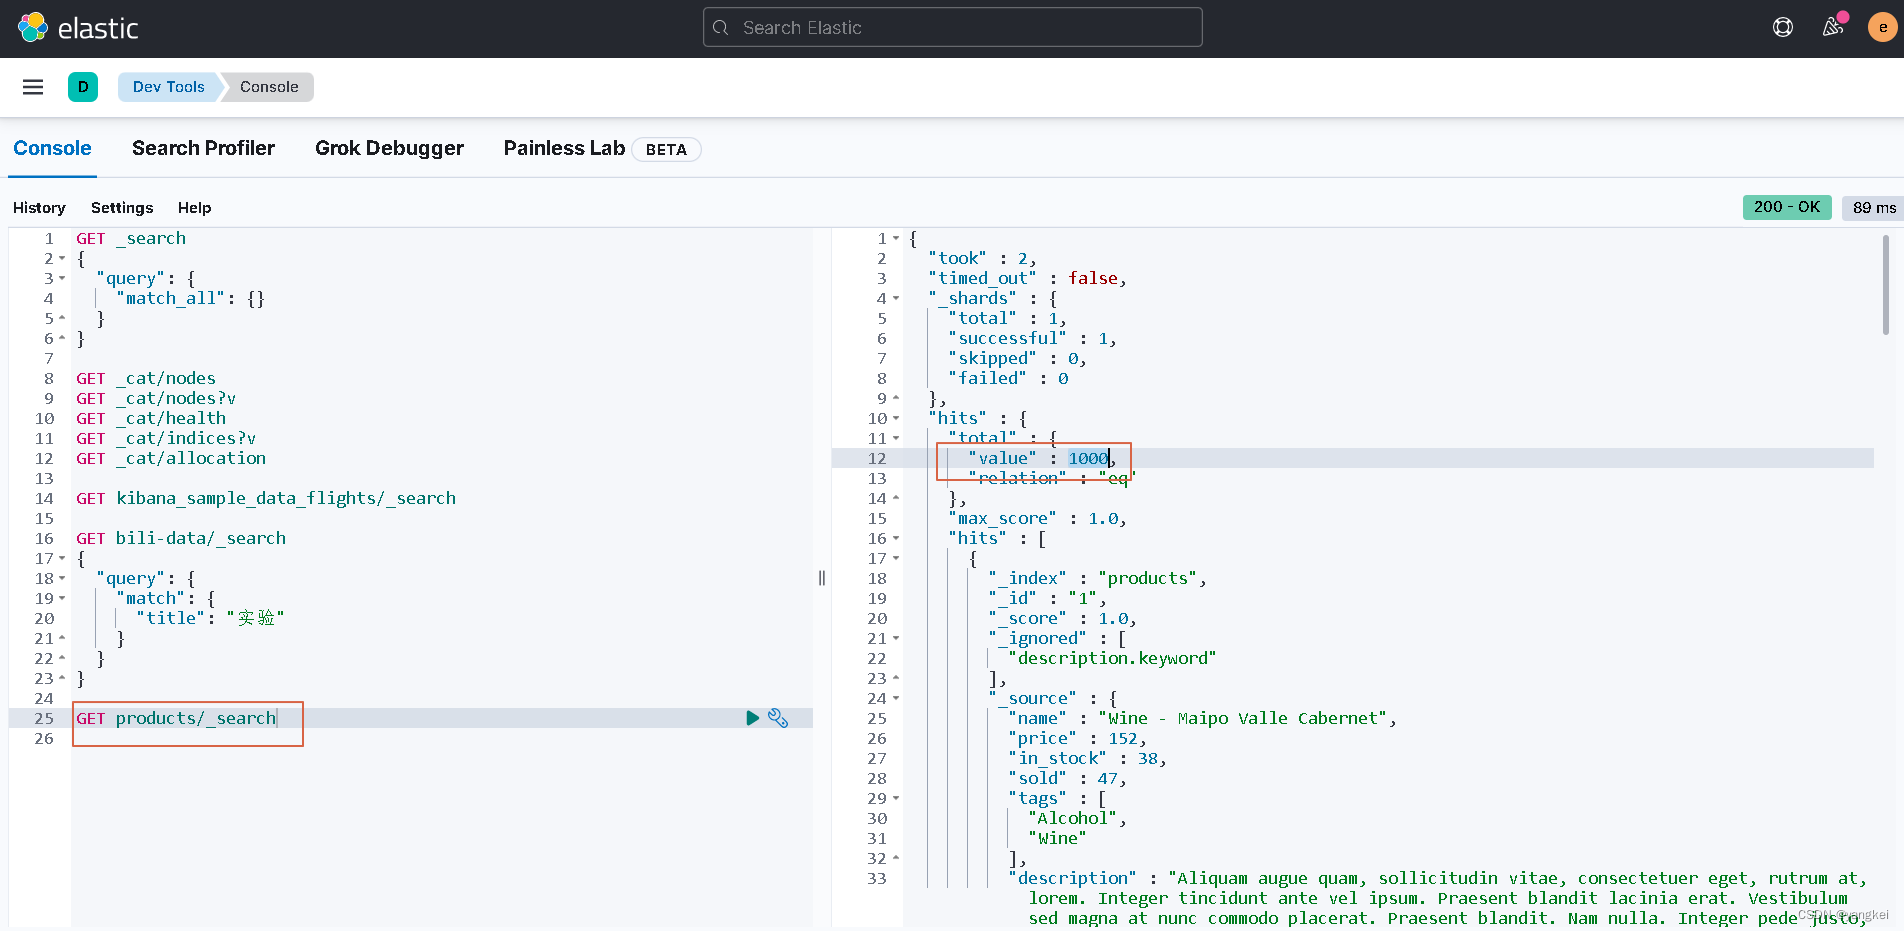Collapse the tags array on line 29

[896, 798]
